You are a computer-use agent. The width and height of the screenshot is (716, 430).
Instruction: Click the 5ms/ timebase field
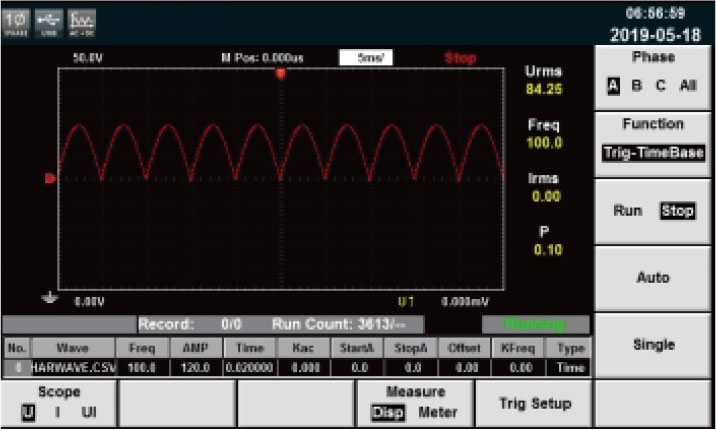click(366, 58)
